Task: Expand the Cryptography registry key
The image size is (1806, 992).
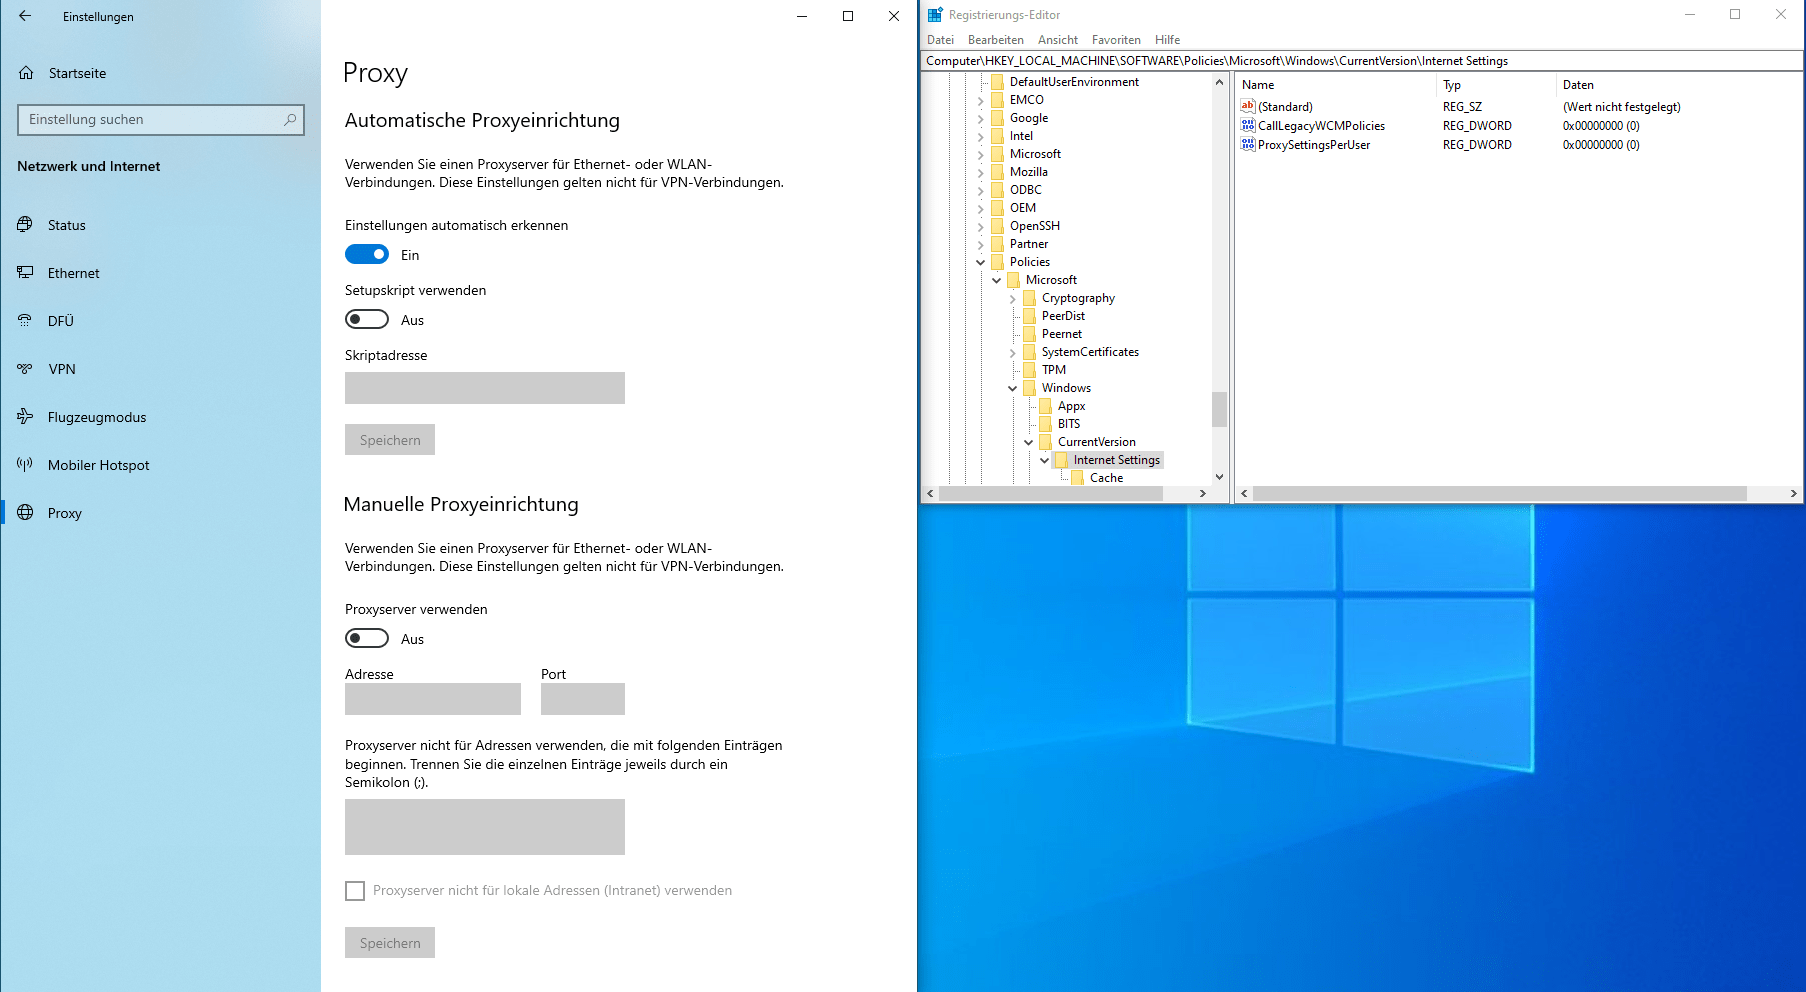Action: [1013, 298]
